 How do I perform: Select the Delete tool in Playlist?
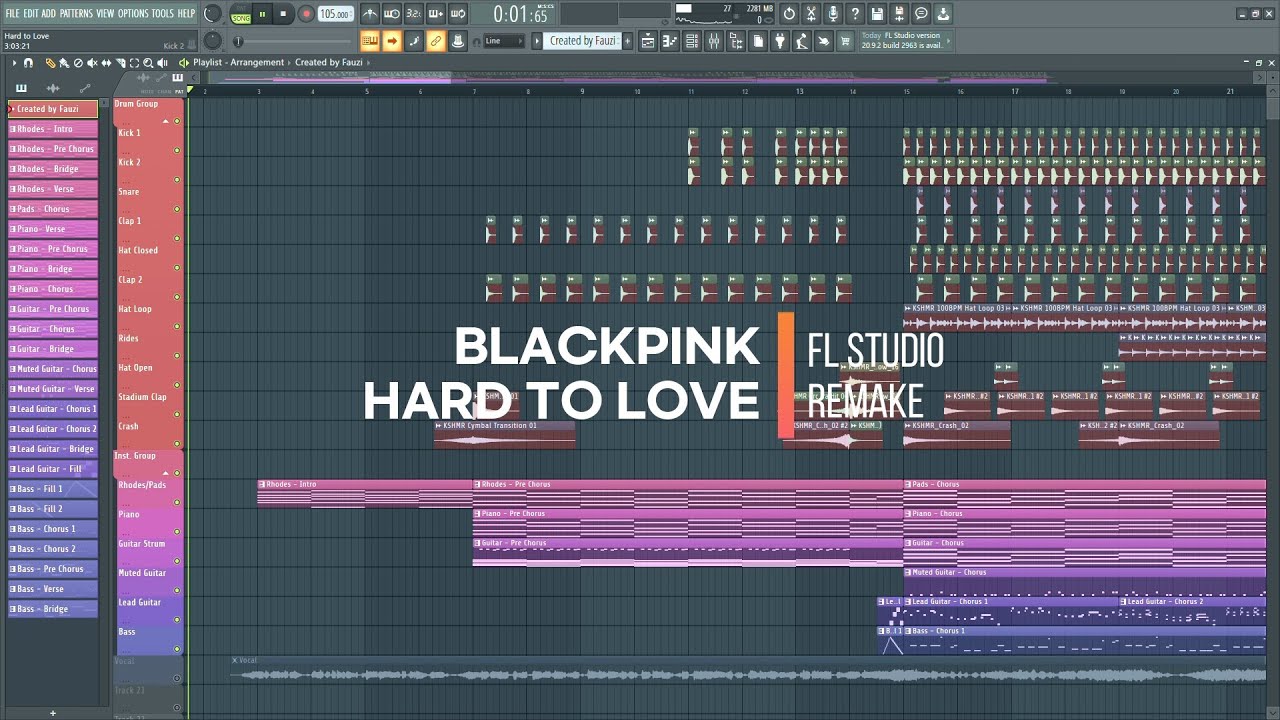click(x=78, y=63)
